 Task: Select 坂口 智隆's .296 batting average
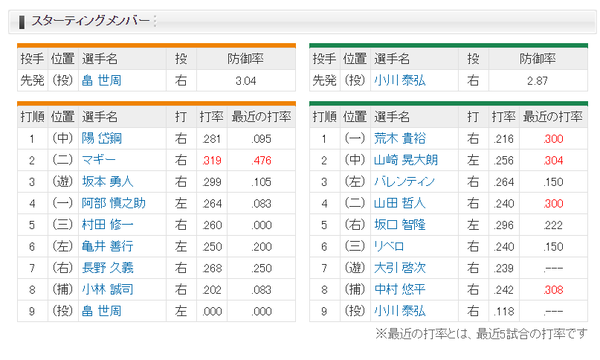click(x=504, y=225)
